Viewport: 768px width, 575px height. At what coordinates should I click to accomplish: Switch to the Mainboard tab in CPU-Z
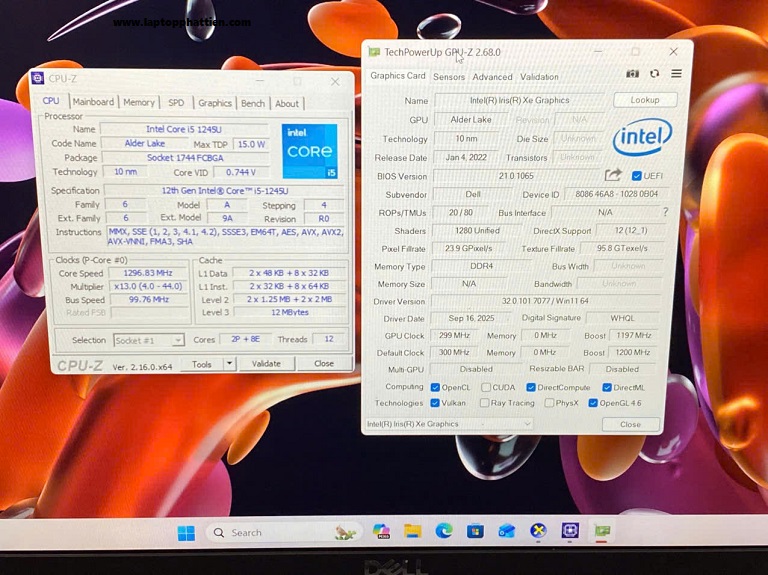click(x=93, y=102)
